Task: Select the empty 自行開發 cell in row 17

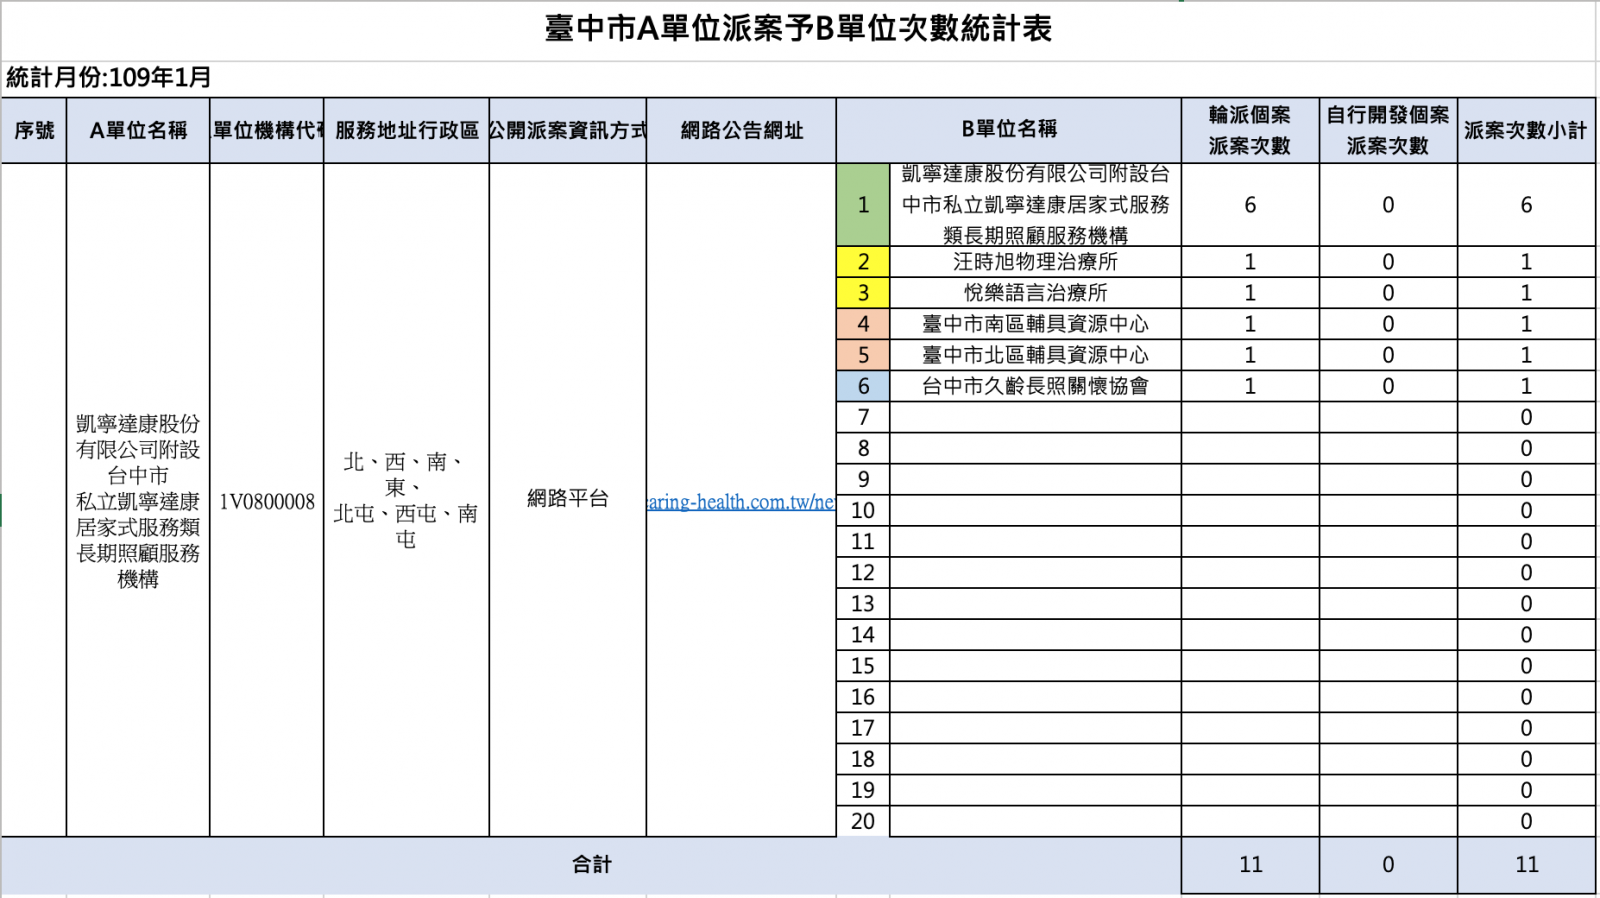Action: tap(1388, 728)
